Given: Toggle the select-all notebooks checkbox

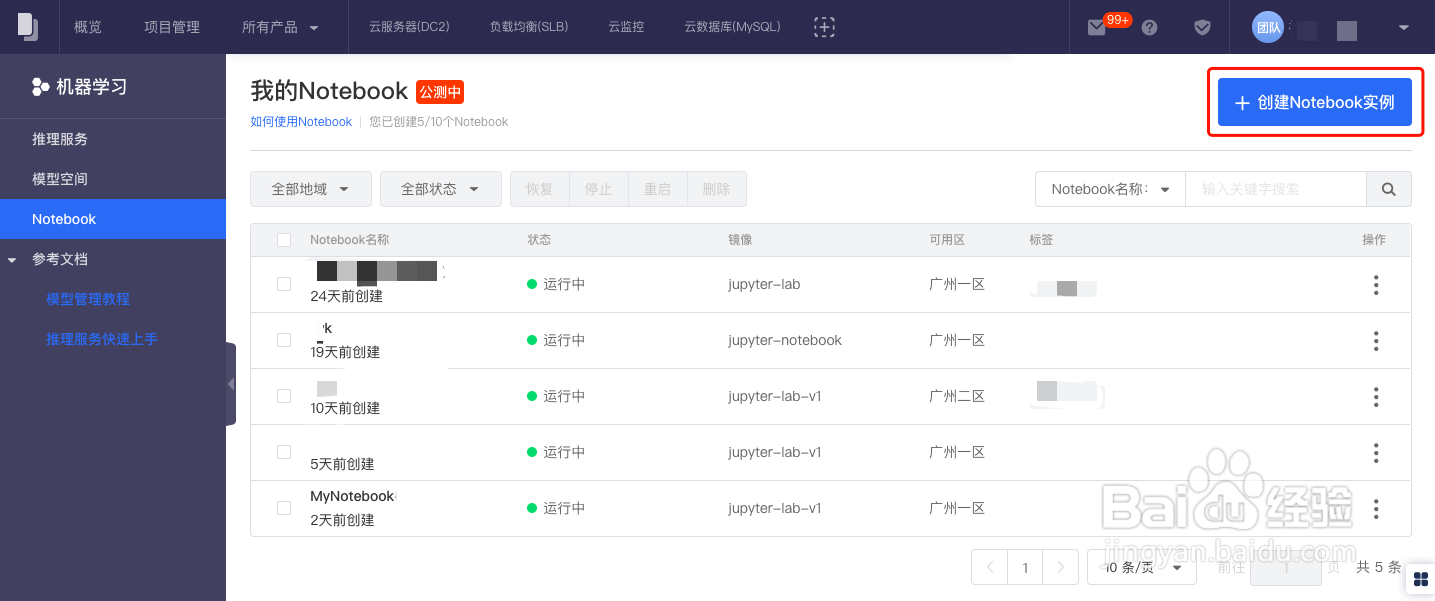Looking at the screenshot, I should 284,240.
